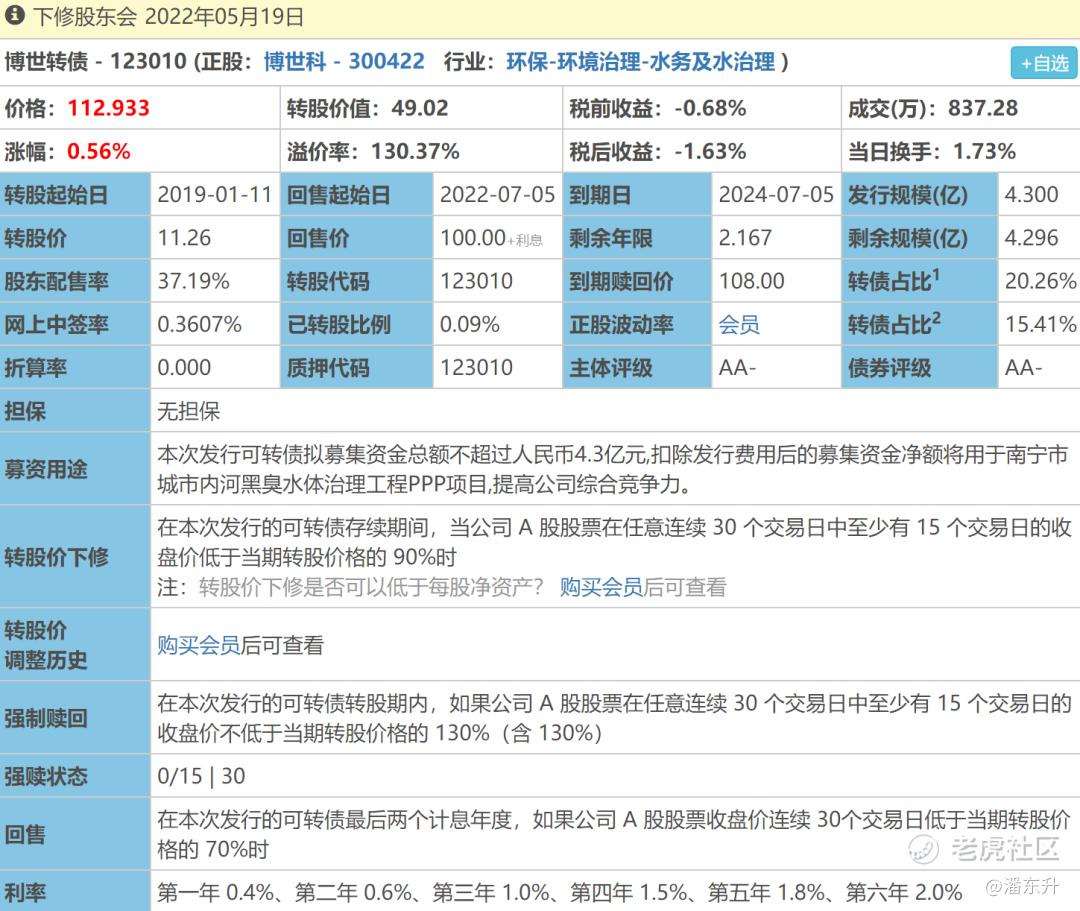
Task: Click 担保 value 无担保
Action: click(x=189, y=411)
